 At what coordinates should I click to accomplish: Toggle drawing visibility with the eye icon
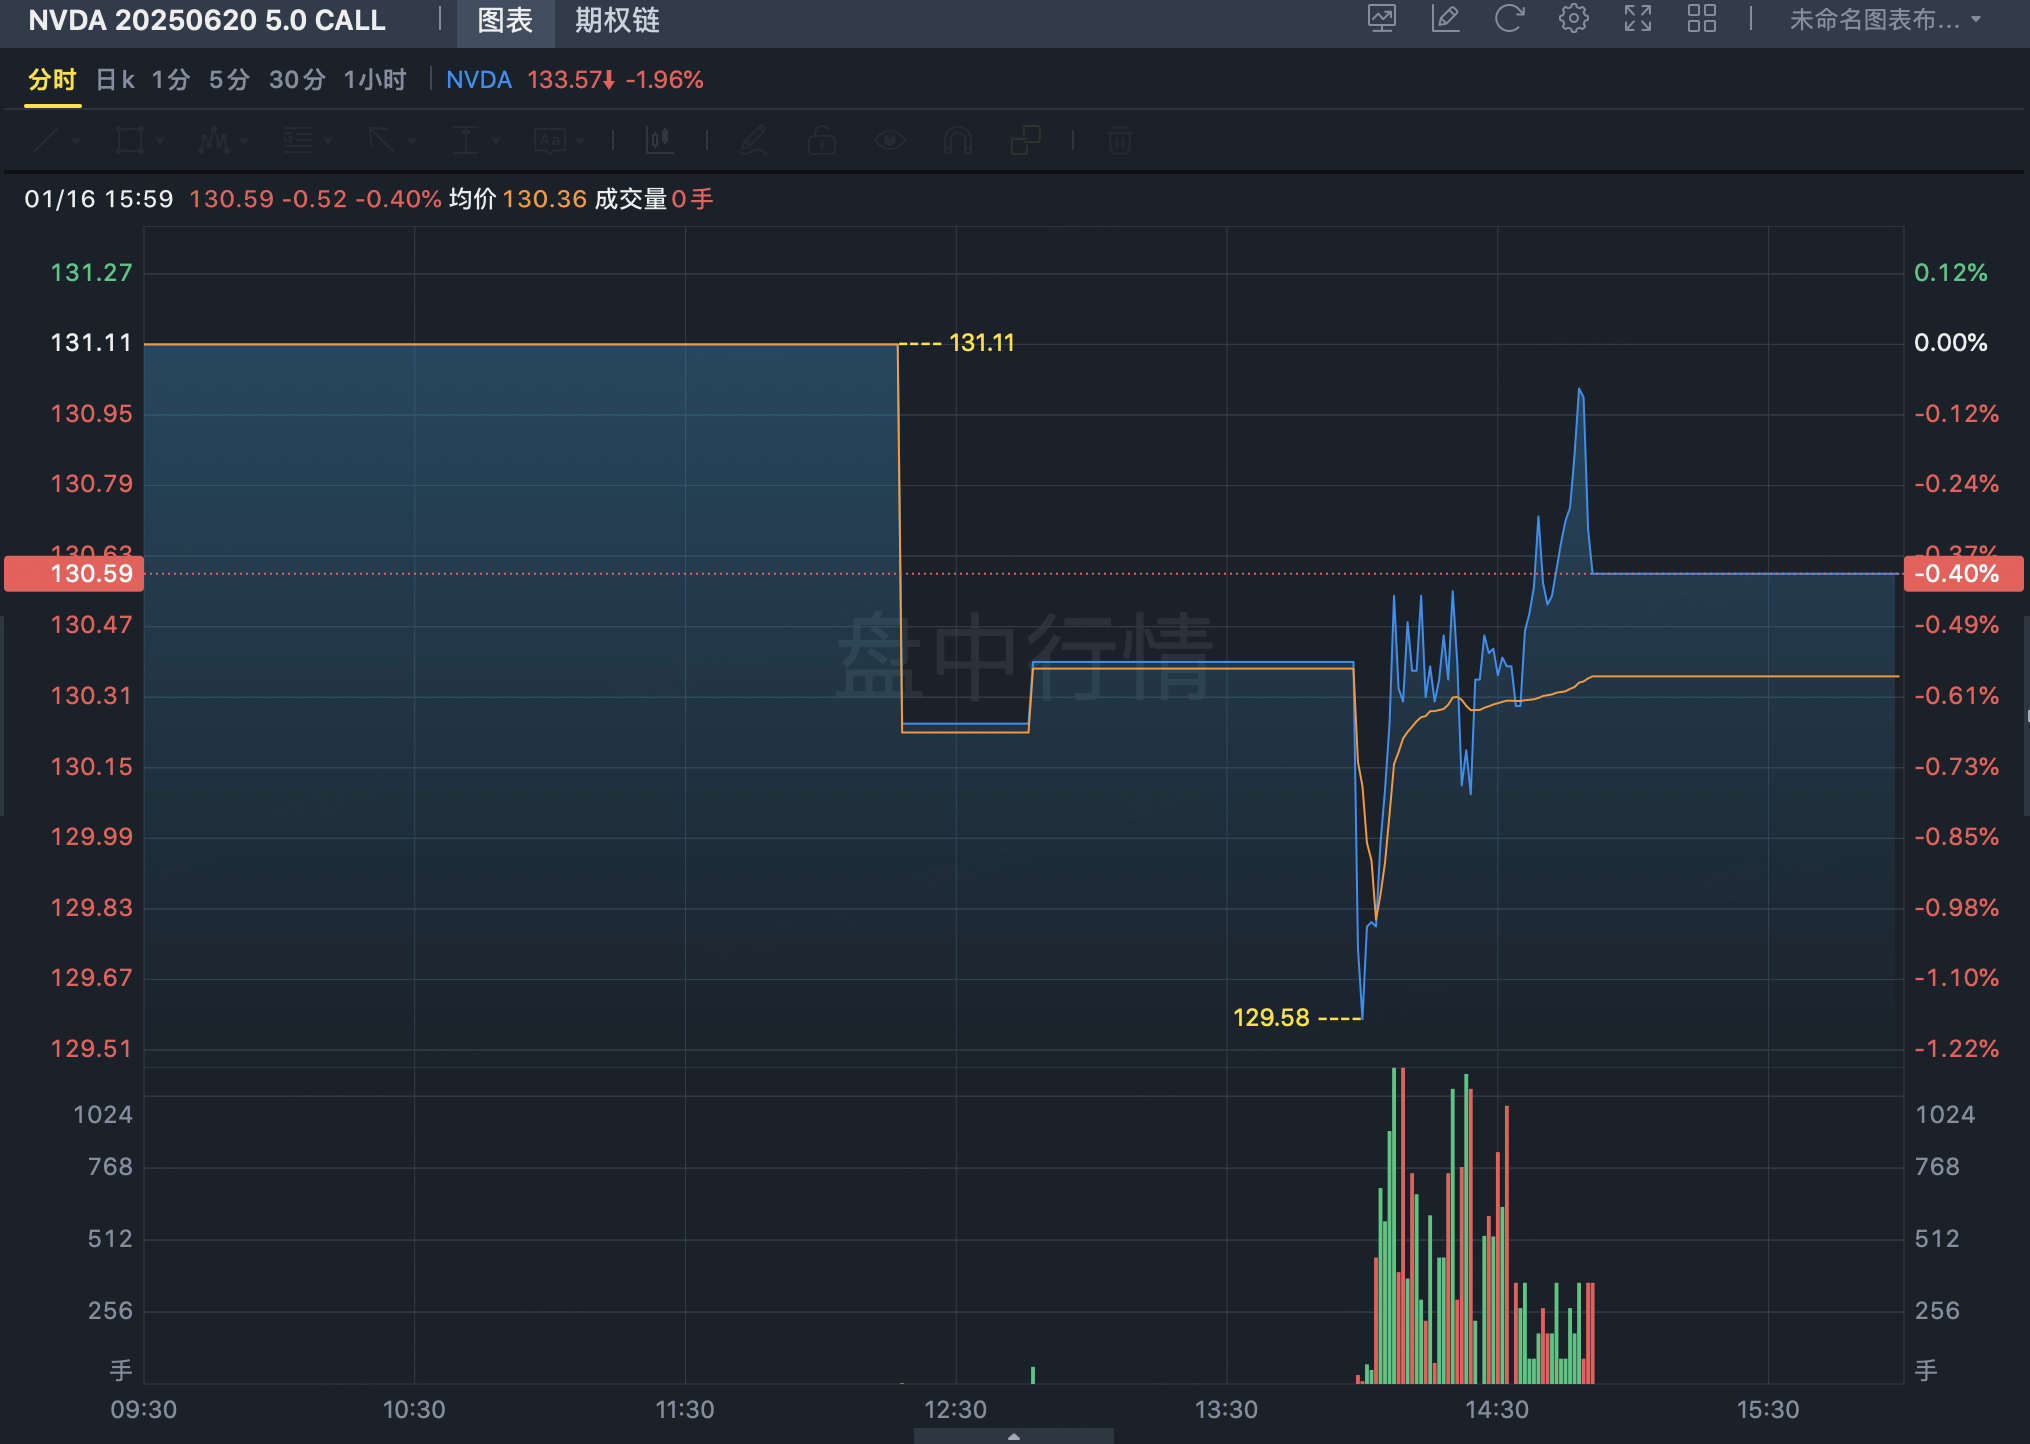point(889,141)
